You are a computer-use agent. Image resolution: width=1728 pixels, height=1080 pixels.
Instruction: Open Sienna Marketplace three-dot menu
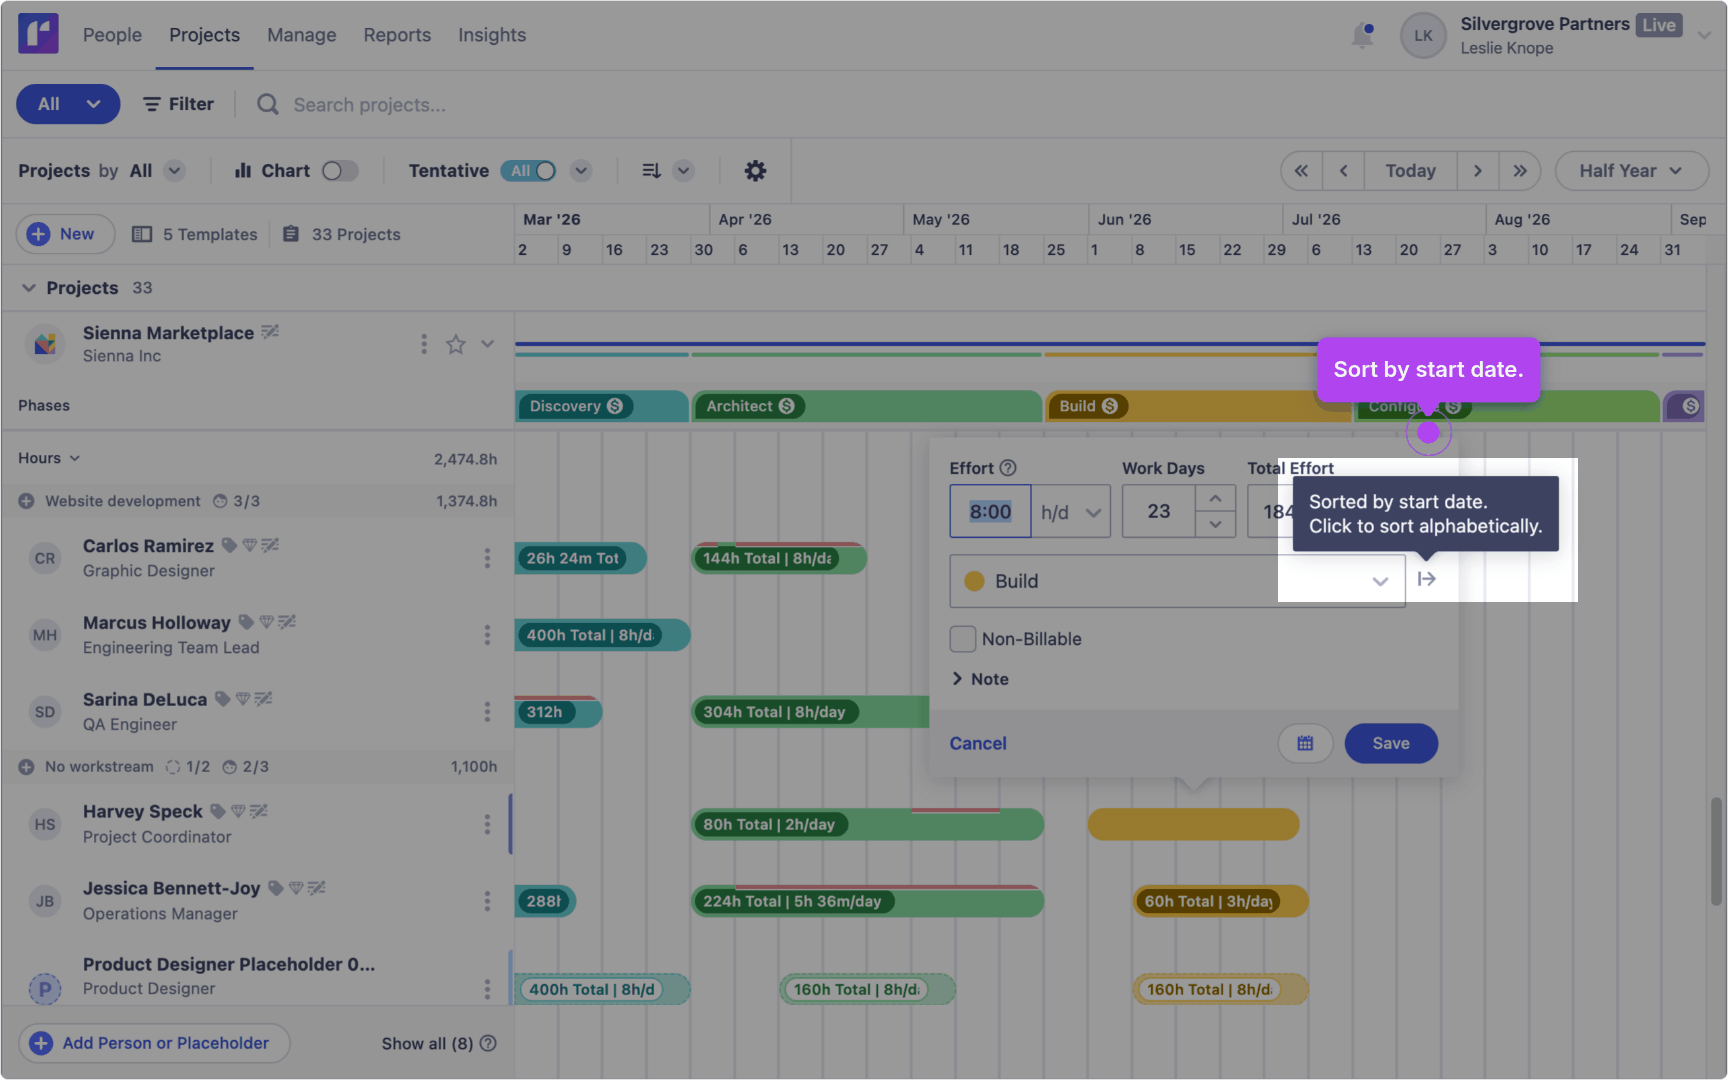click(x=424, y=344)
